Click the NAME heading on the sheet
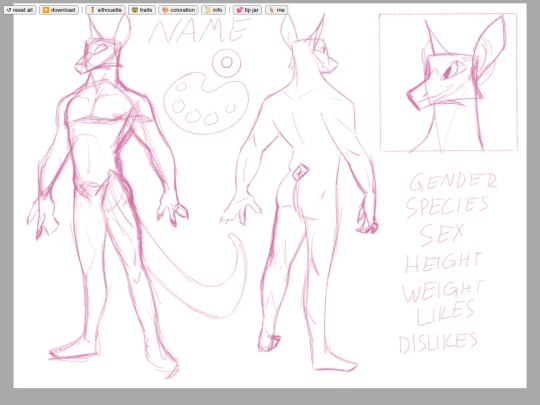Image resolution: width=540 pixels, height=405 pixels. coord(199,30)
